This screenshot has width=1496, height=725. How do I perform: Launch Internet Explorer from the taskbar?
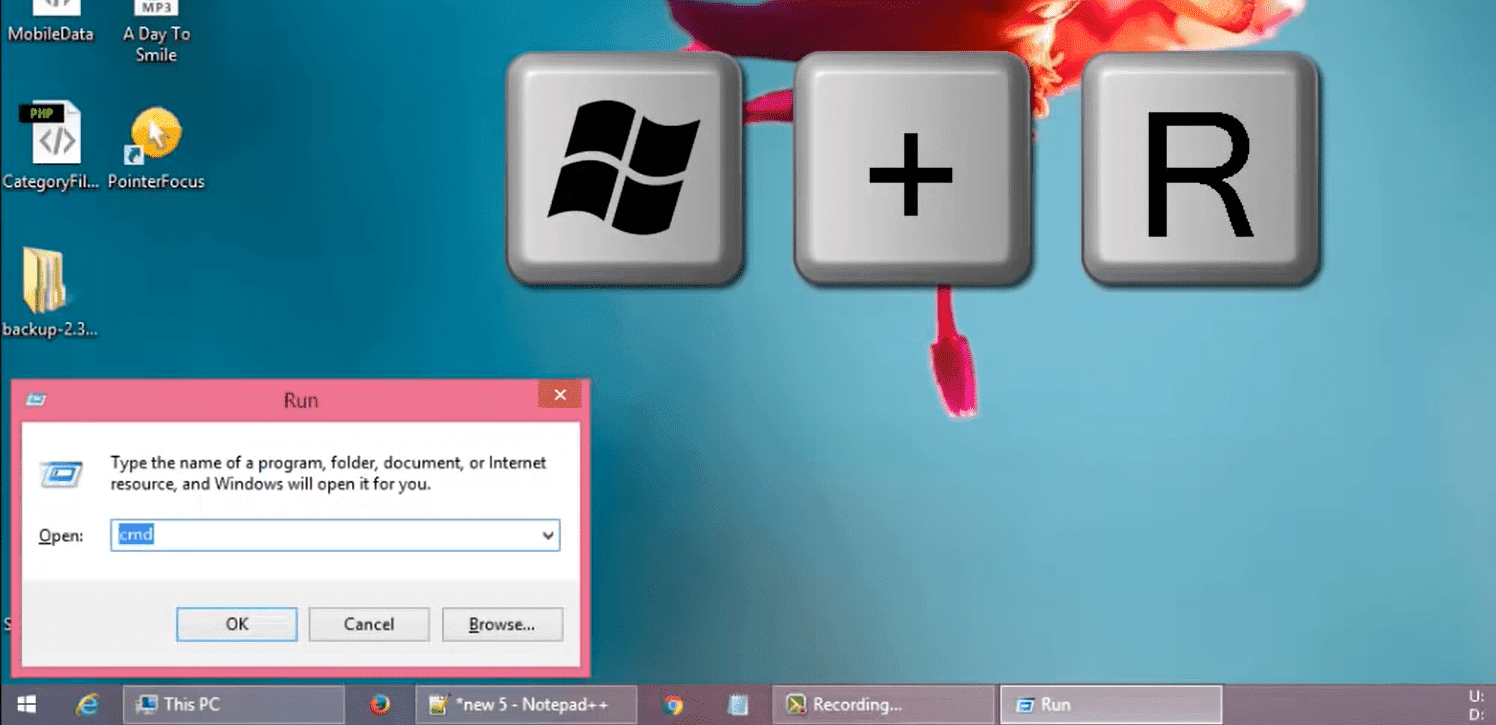(x=88, y=705)
